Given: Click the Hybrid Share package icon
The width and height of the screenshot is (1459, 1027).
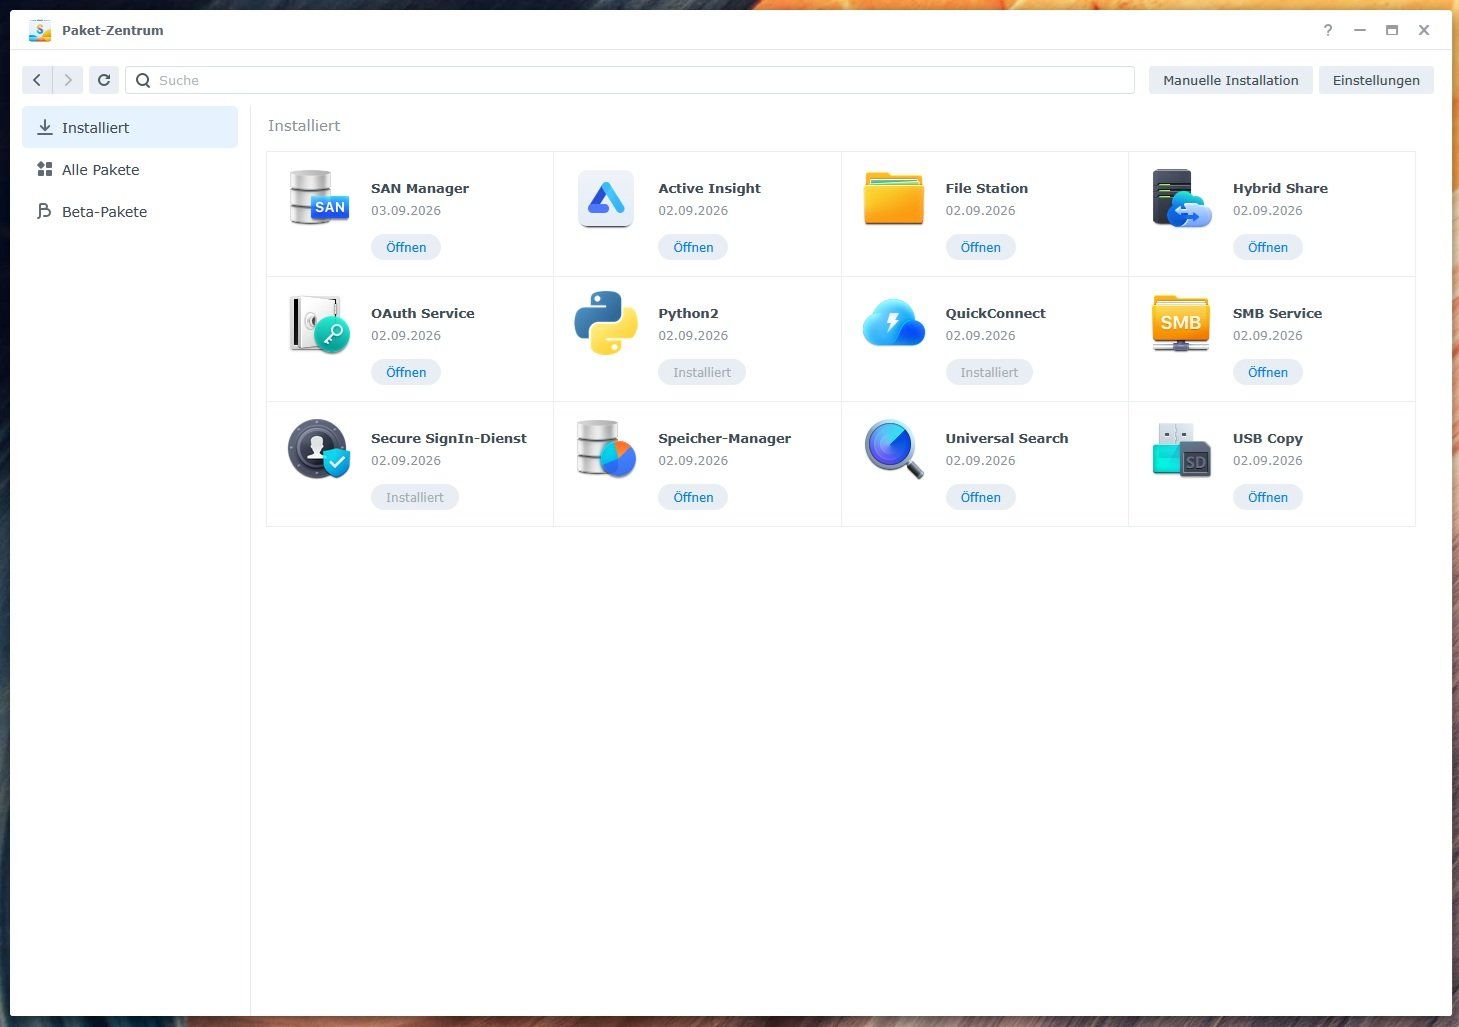Looking at the screenshot, I should [1181, 198].
